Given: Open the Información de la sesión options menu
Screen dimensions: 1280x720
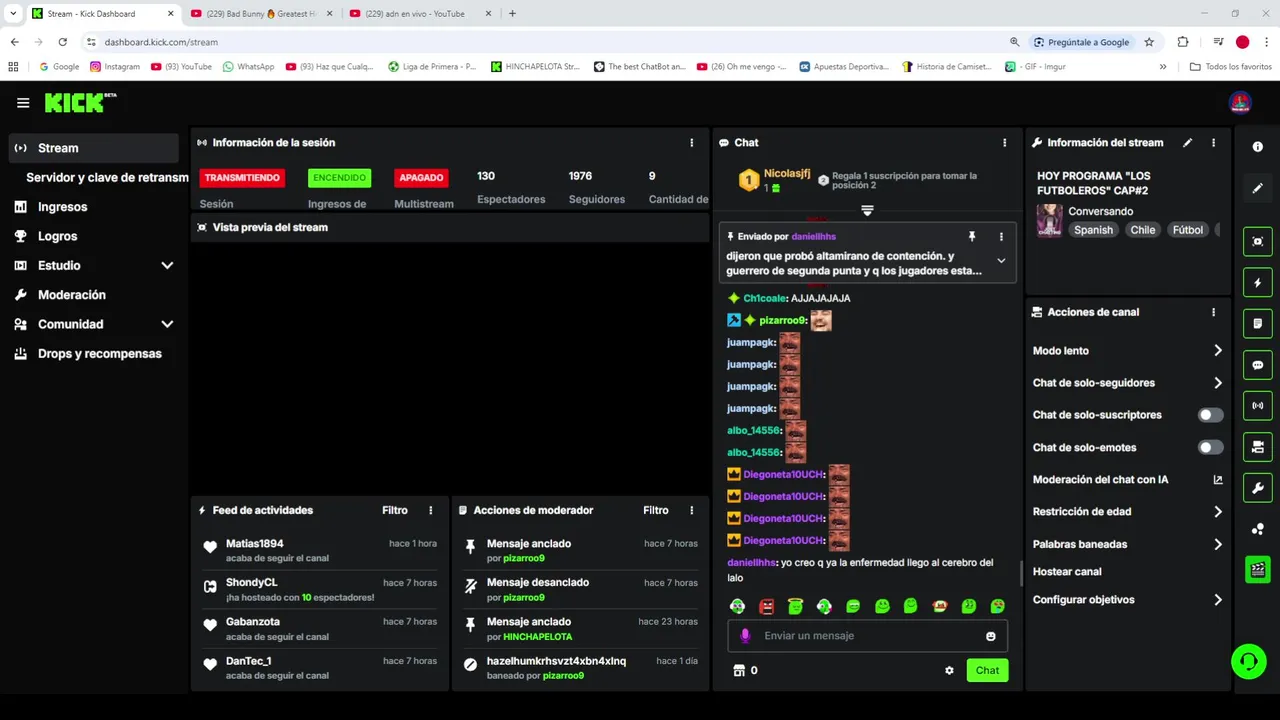Looking at the screenshot, I should [x=691, y=143].
